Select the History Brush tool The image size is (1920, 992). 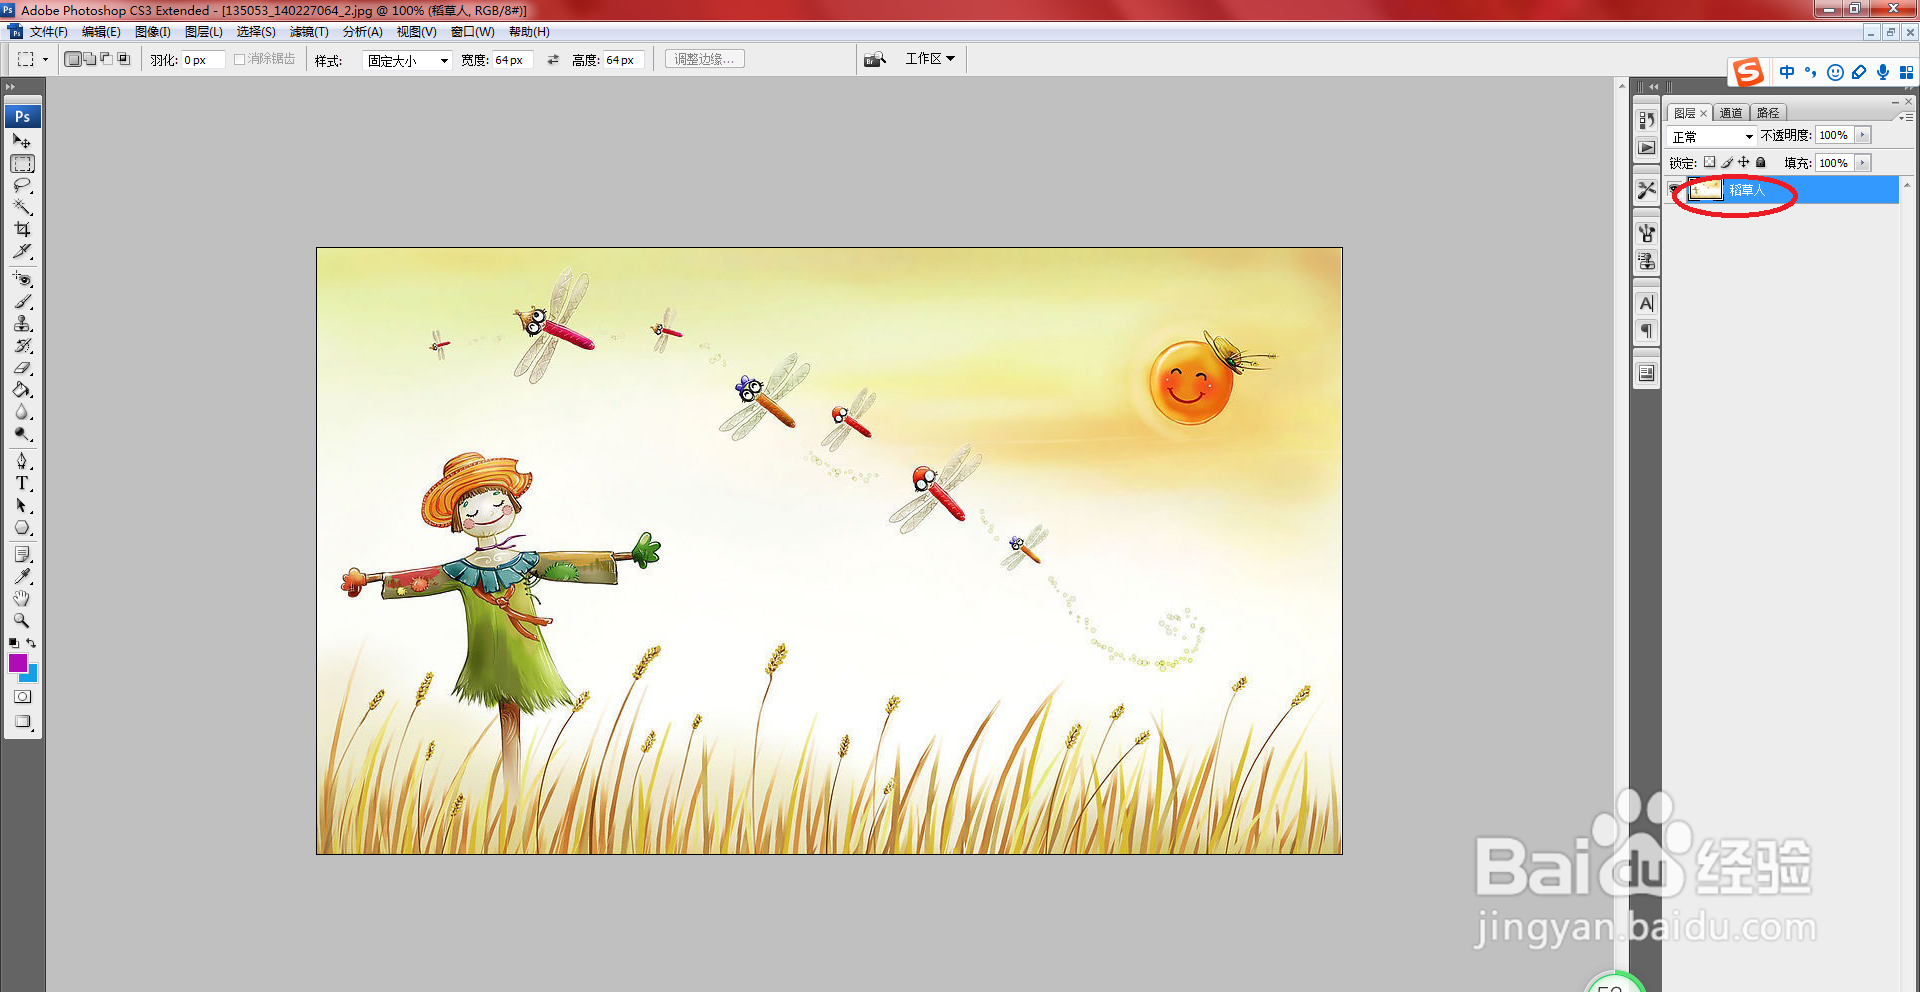click(22, 346)
